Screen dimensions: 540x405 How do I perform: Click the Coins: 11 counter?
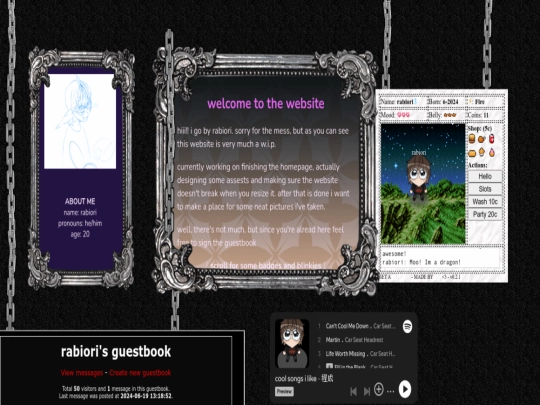point(478,115)
